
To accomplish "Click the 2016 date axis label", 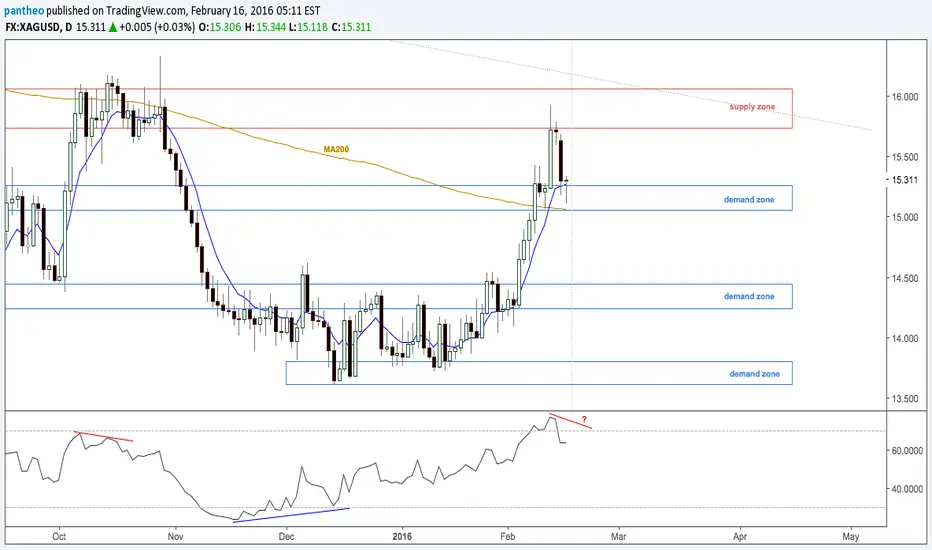I will [402, 536].
